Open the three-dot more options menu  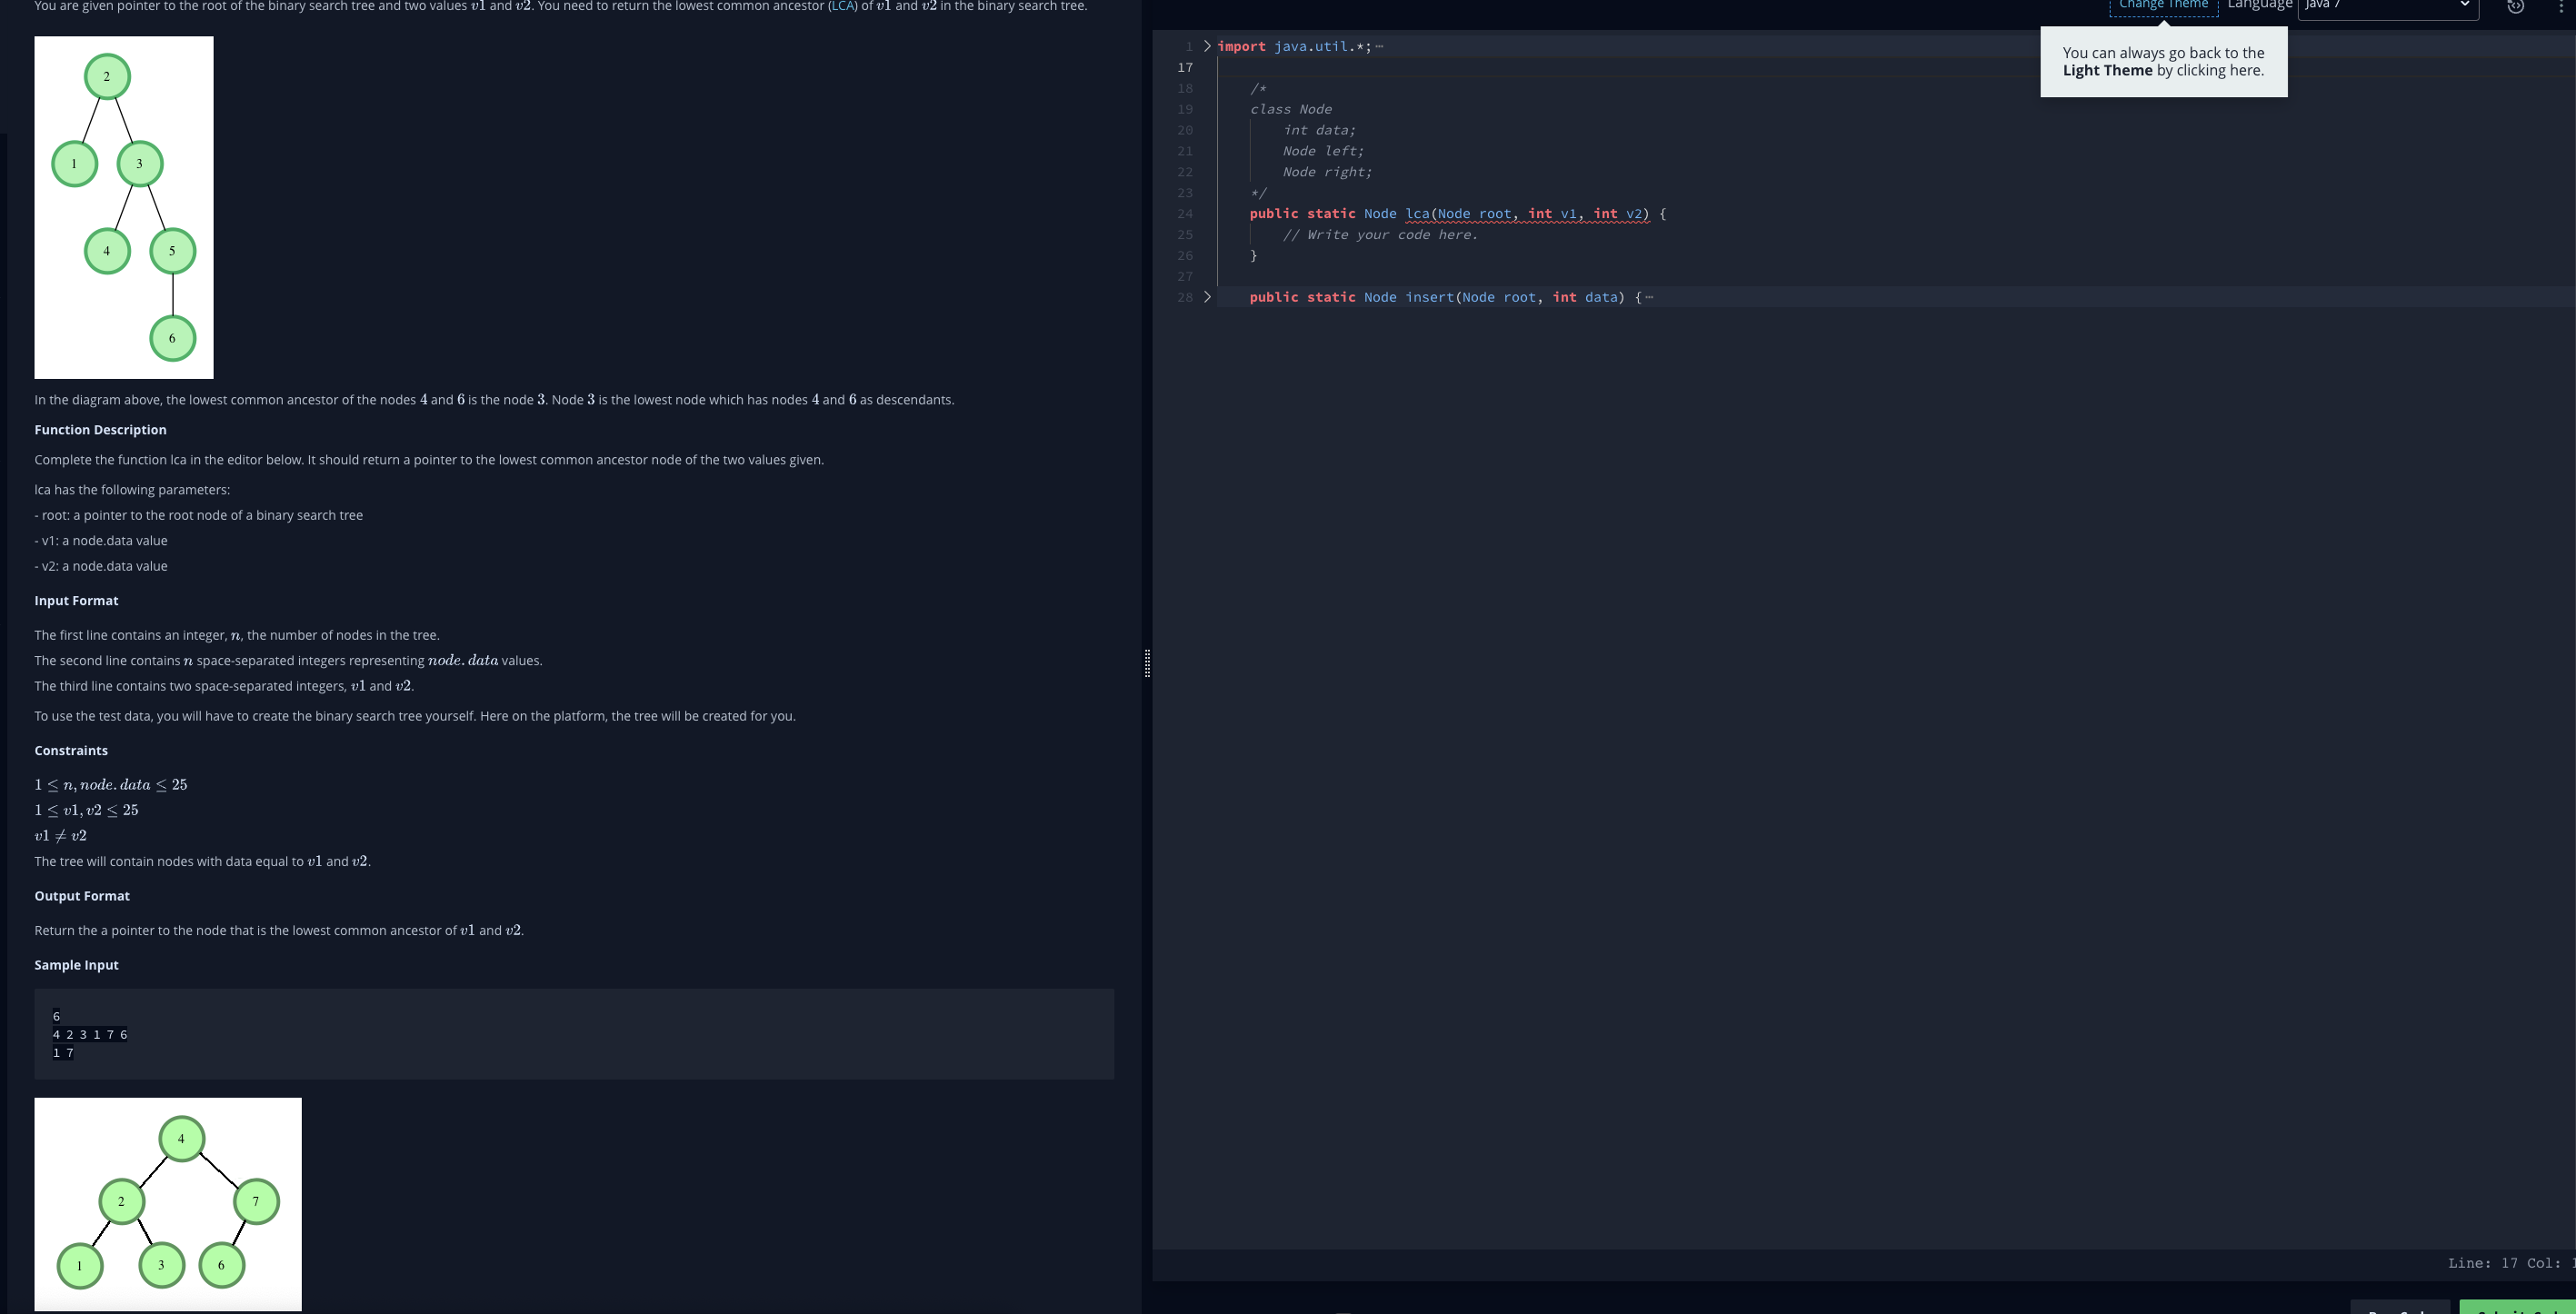(x=2560, y=6)
